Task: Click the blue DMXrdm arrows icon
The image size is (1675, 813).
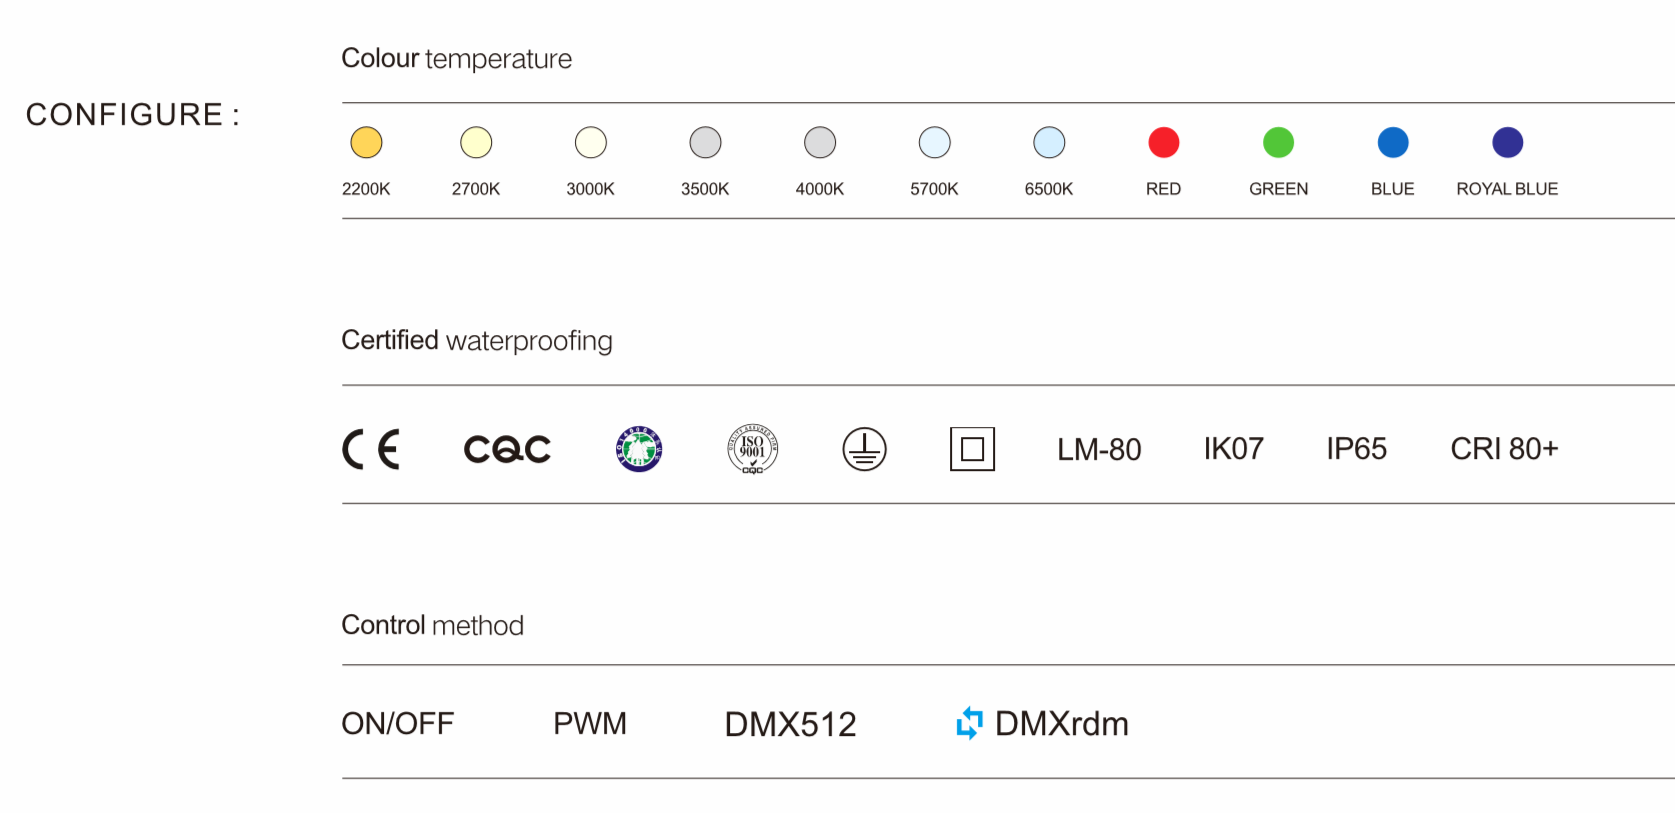Action: pyautogui.click(x=969, y=722)
